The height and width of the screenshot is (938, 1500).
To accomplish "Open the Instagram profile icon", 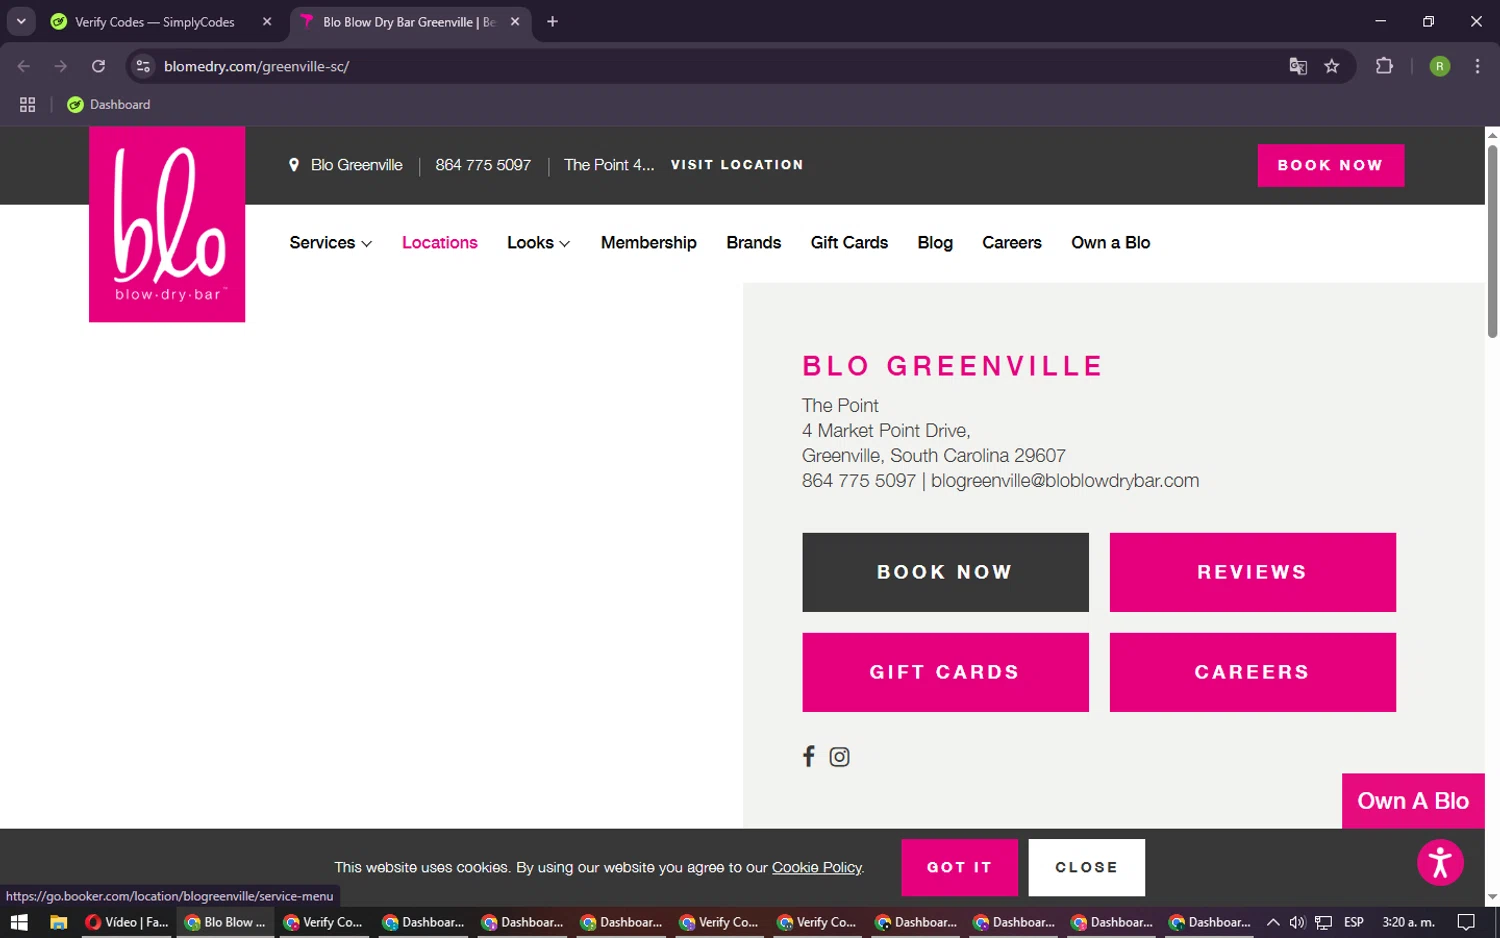I will pos(840,757).
